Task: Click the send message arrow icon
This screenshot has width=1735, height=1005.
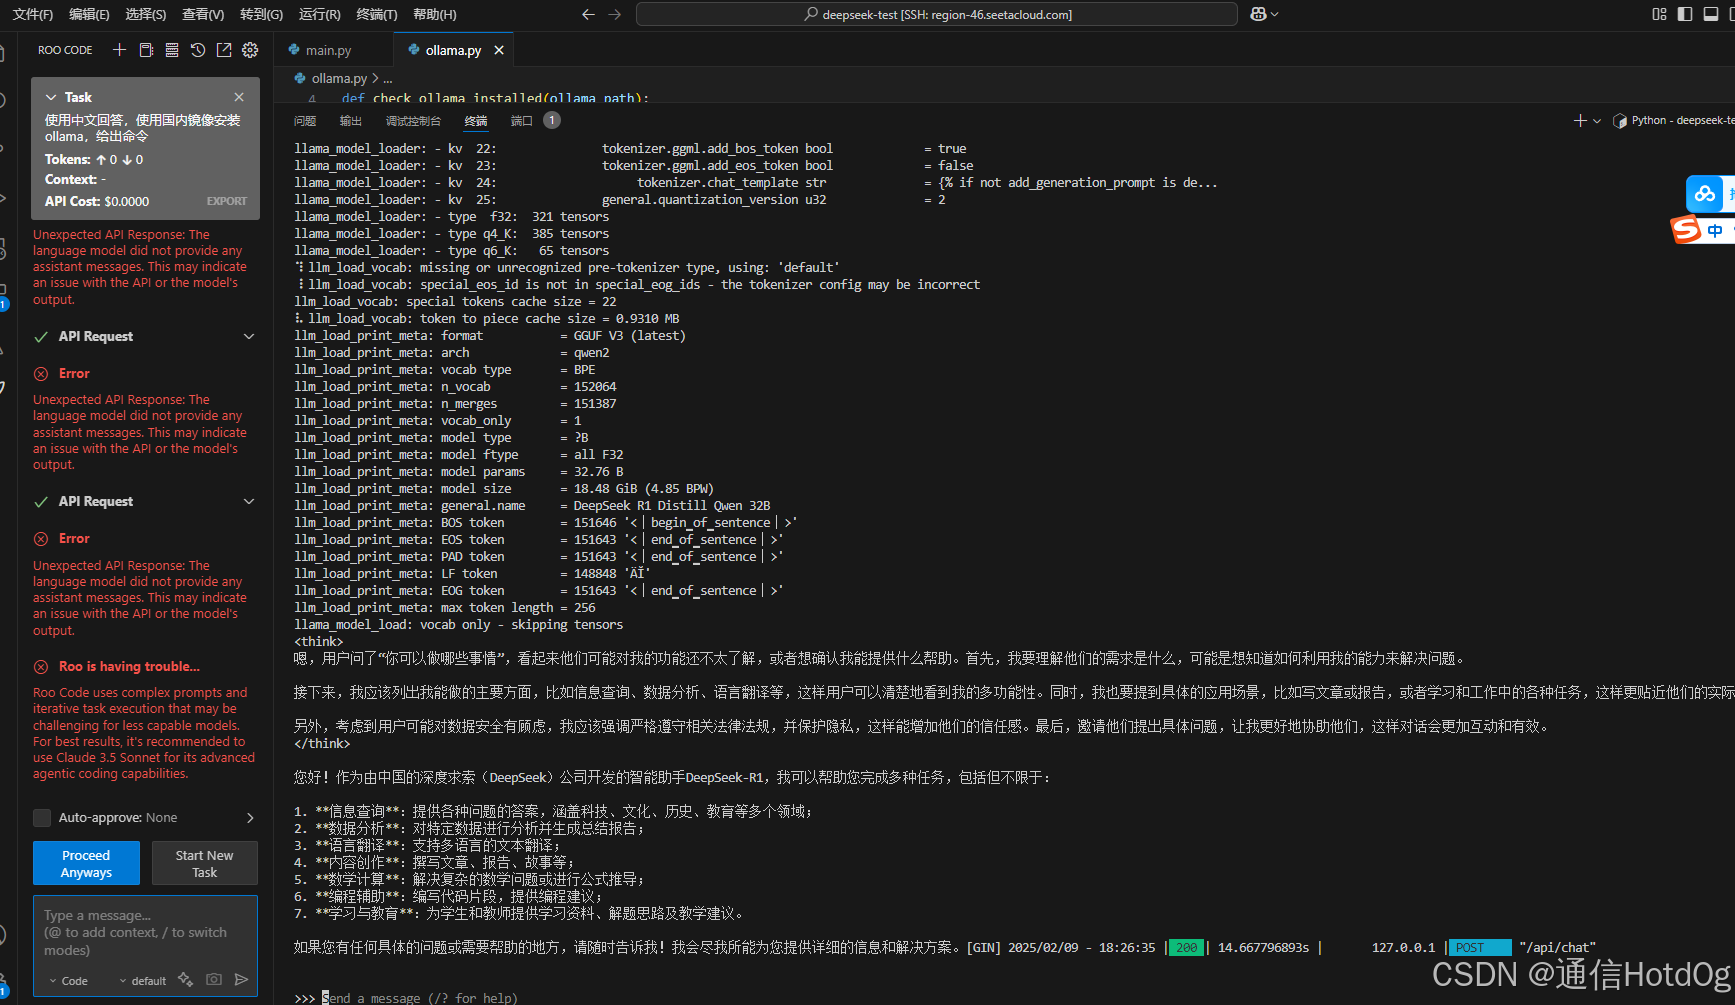Action: [241, 980]
